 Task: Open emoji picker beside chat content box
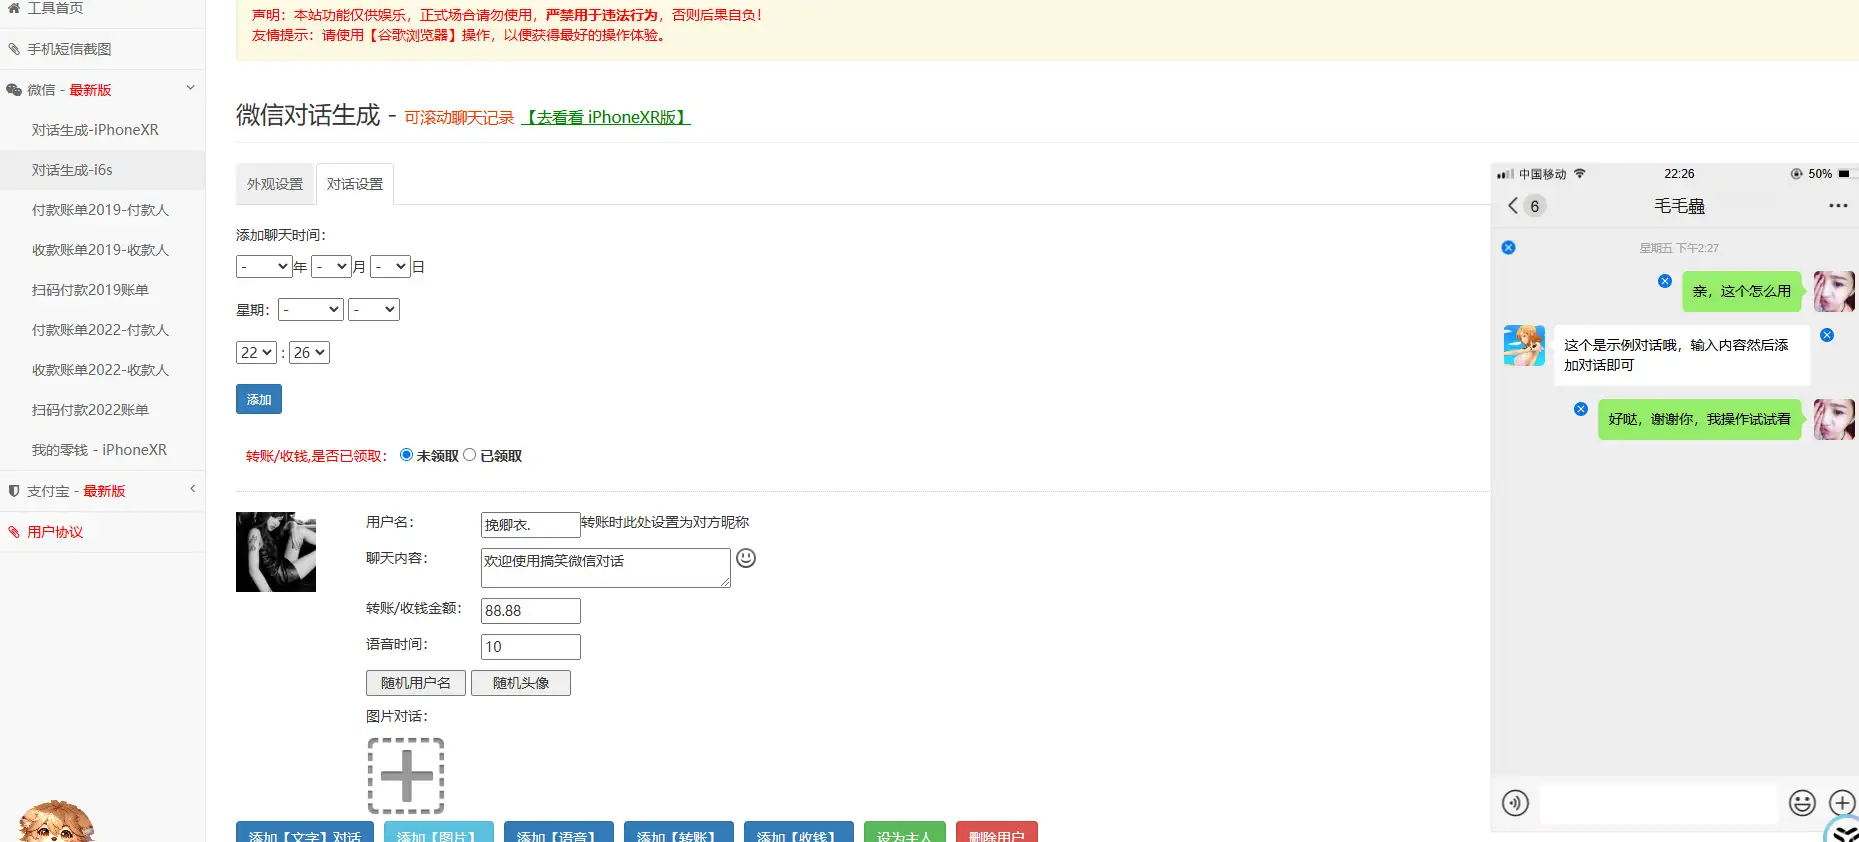pos(746,558)
